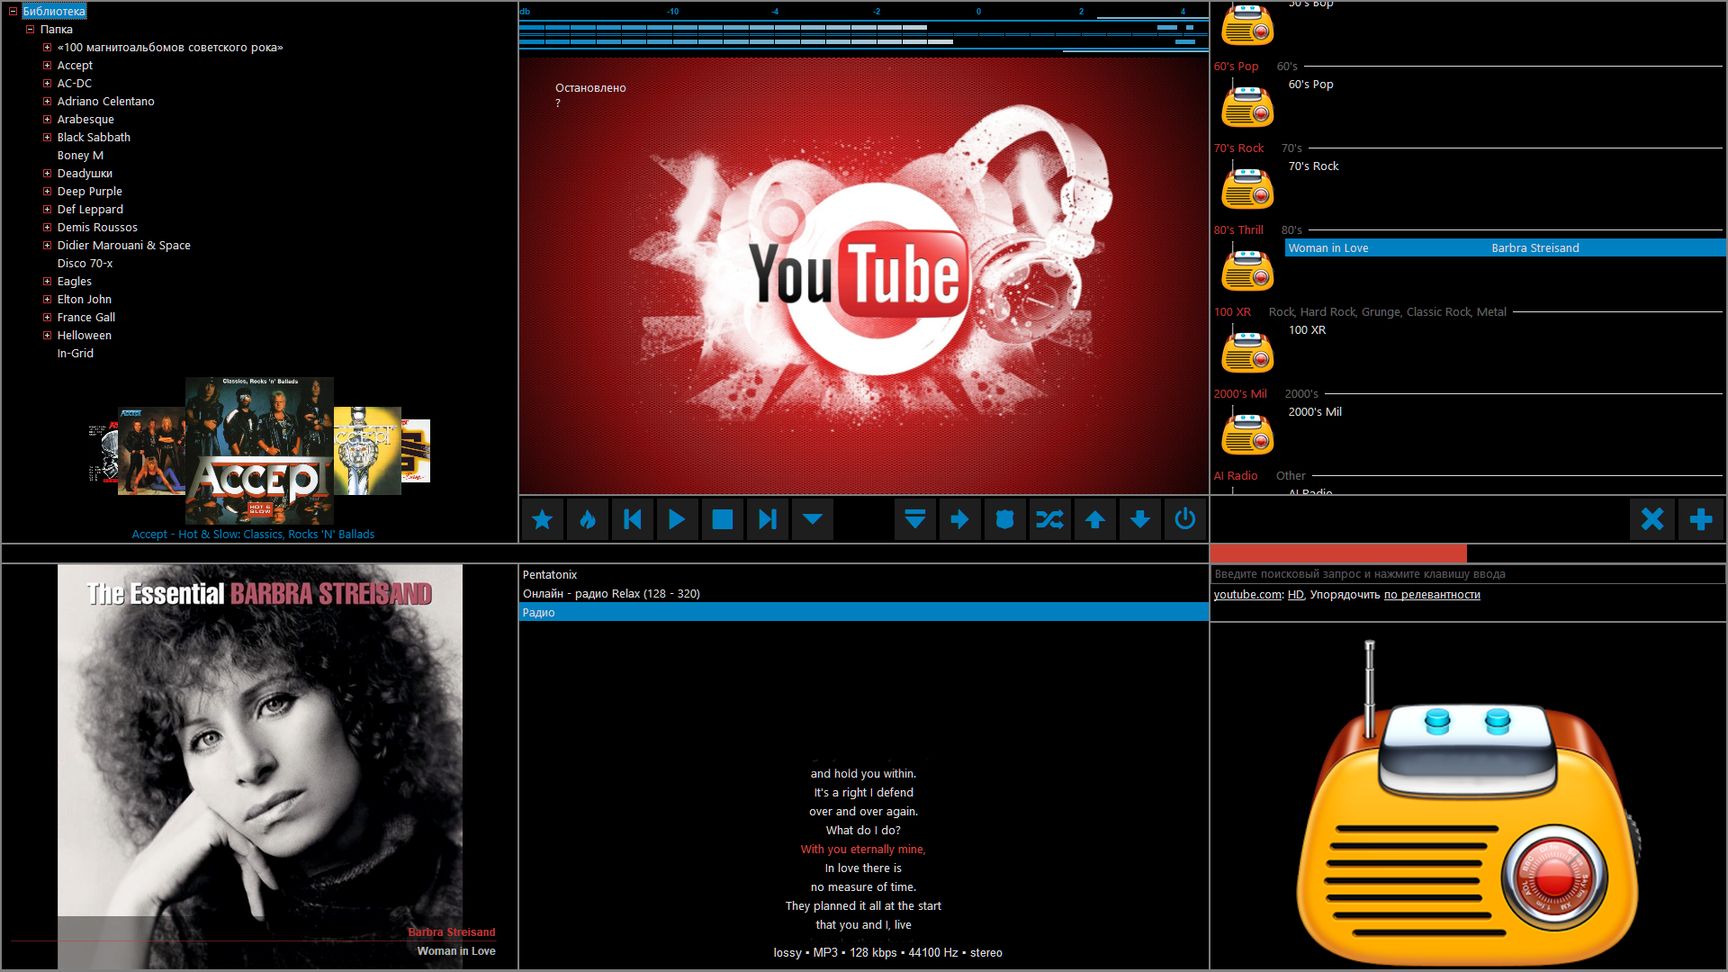Select «Онлайн - радио Relax (128 - 320)» playlist
Image resolution: width=1728 pixels, height=972 pixels.
[x=864, y=594]
